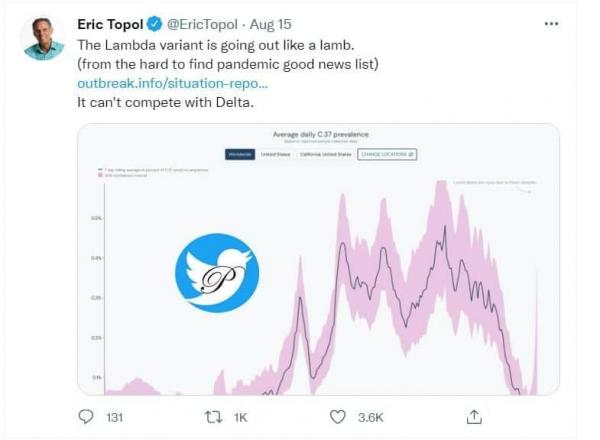Click the reply speech bubble icon
600x440 pixels.
(x=87, y=416)
